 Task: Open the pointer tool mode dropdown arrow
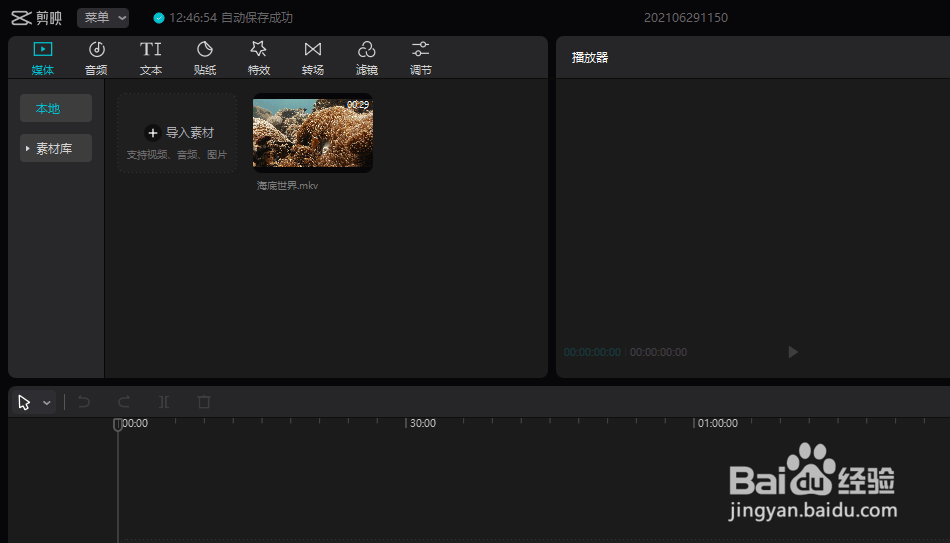47,402
